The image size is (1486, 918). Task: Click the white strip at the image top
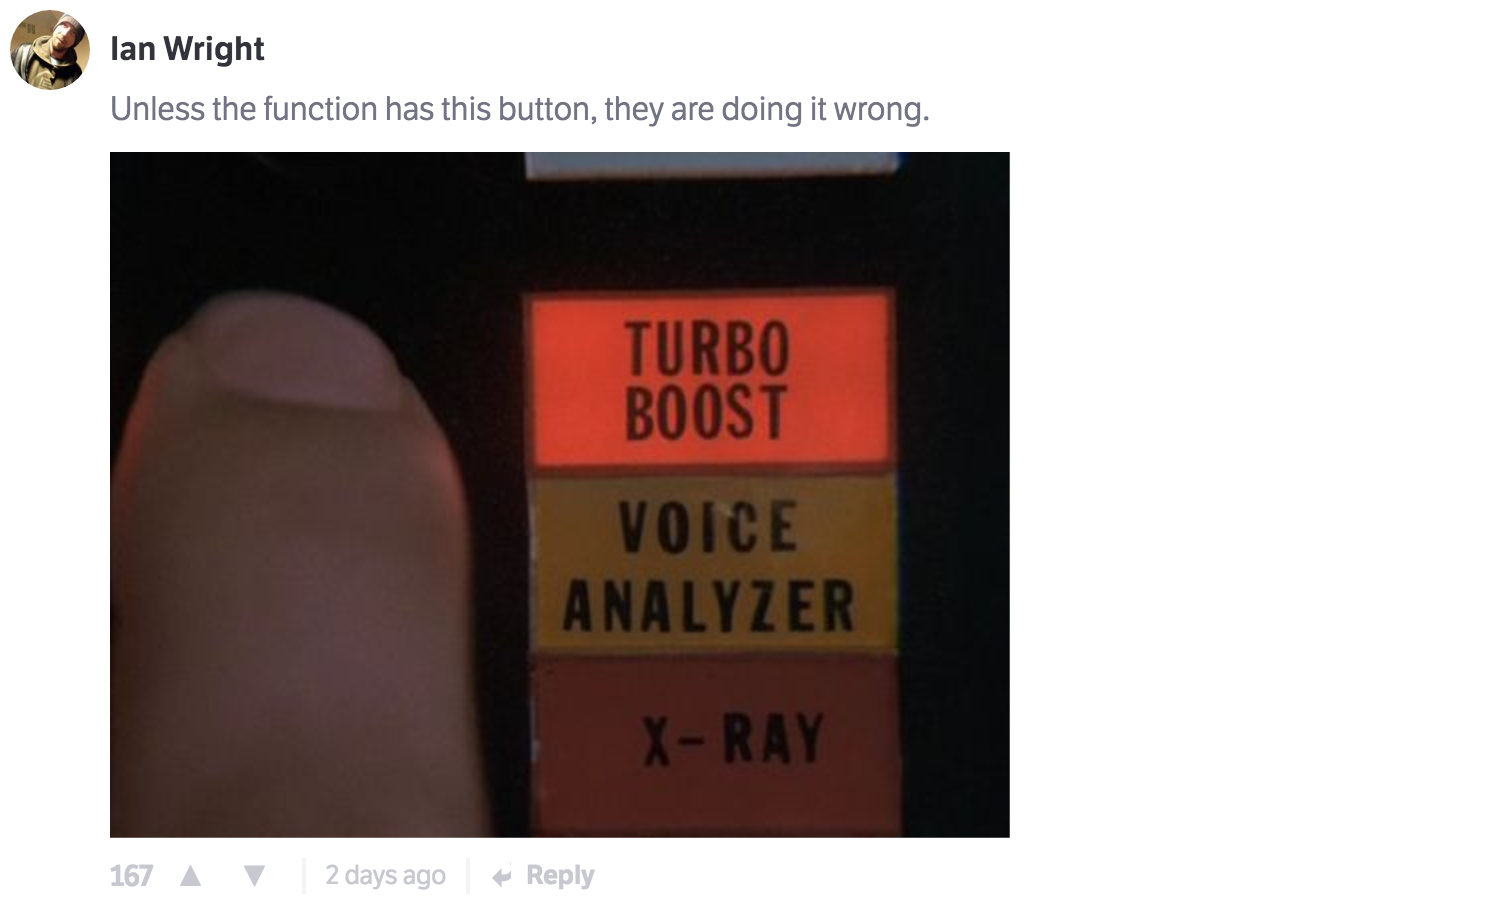click(712, 165)
